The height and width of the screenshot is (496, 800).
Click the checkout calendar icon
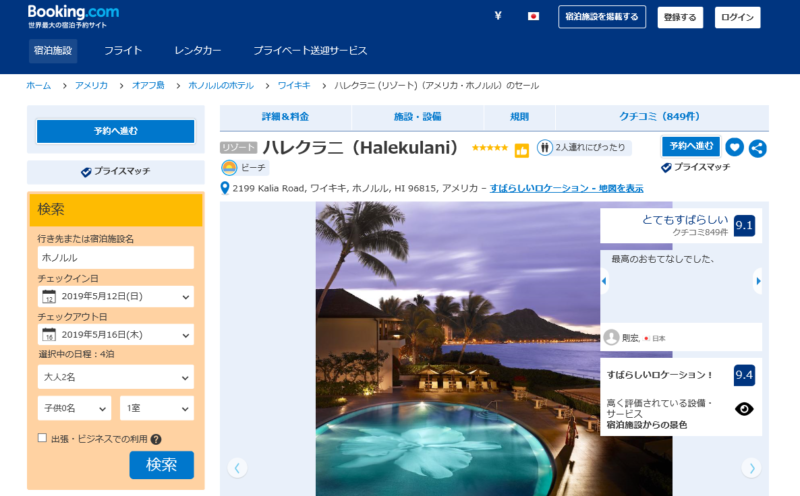(49, 335)
